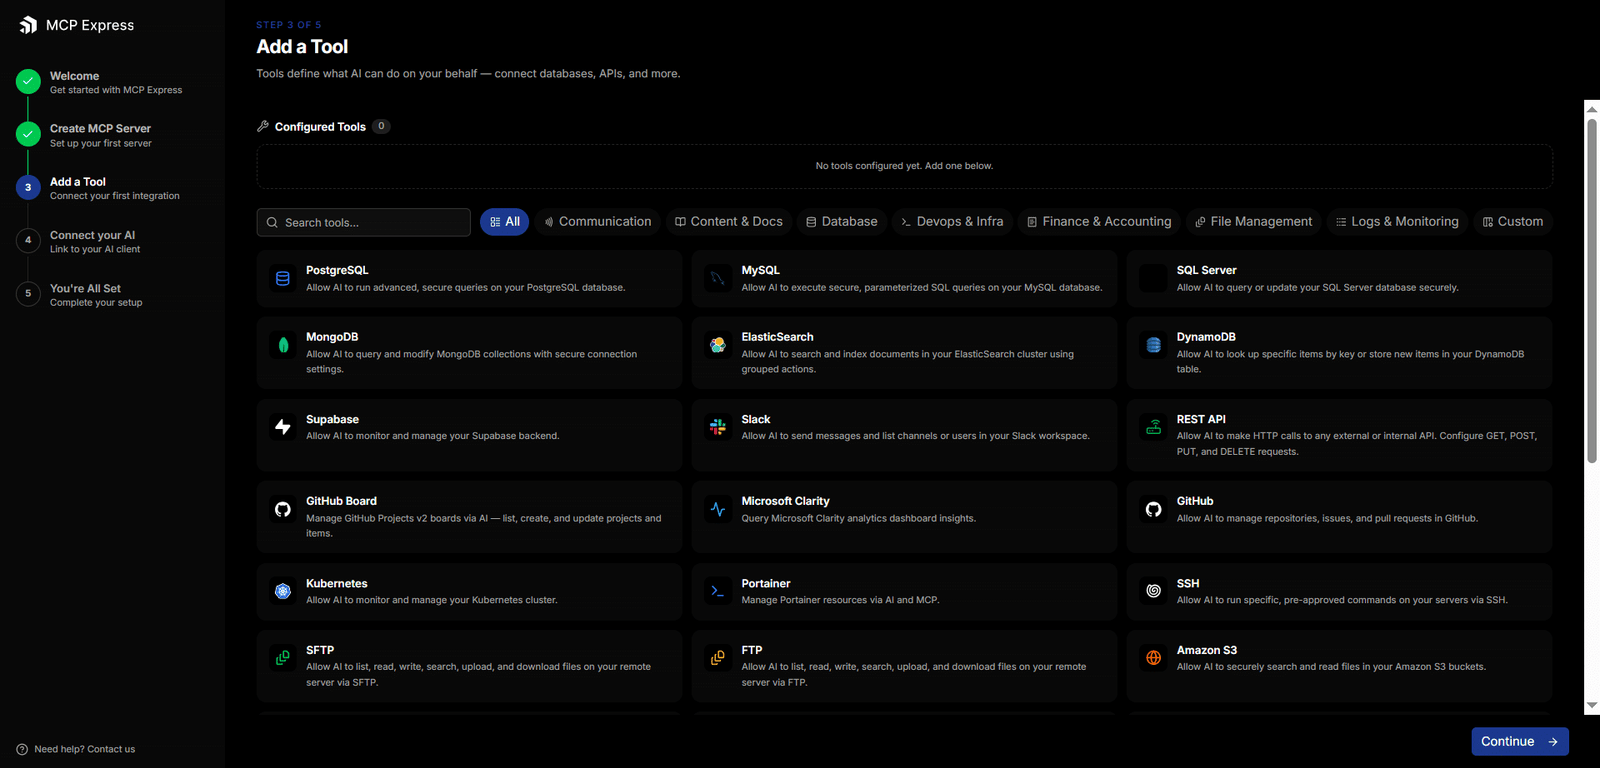Screen dimensions: 1600x768
Task: Click the Continue button
Action: [x=1520, y=741]
